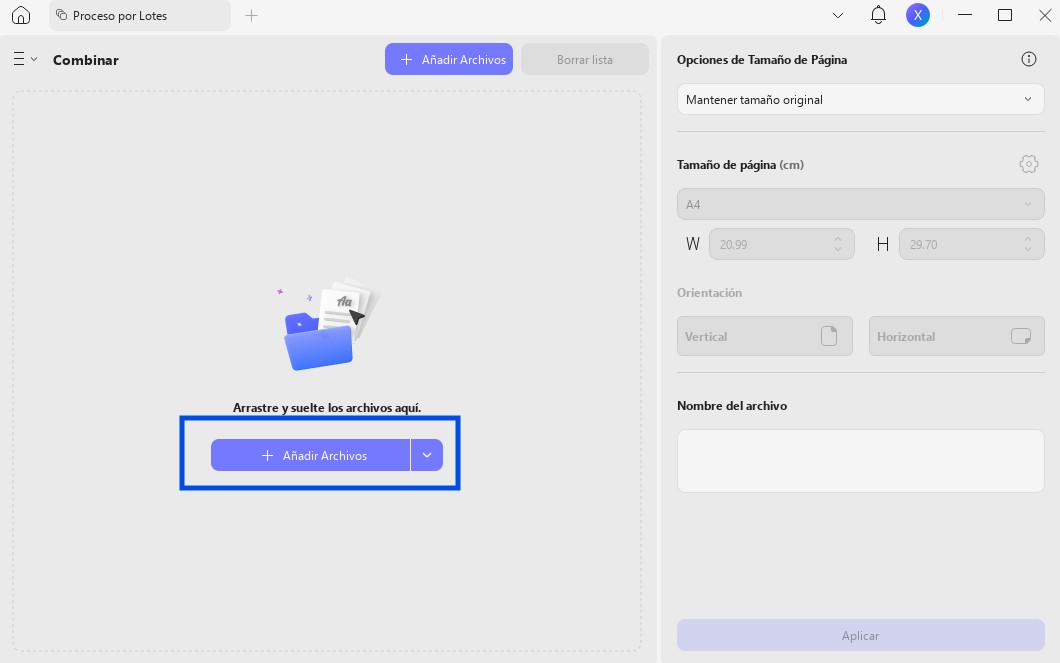
Task: Open a new tab with the plus icon
Action: click(x=251, y=16)
